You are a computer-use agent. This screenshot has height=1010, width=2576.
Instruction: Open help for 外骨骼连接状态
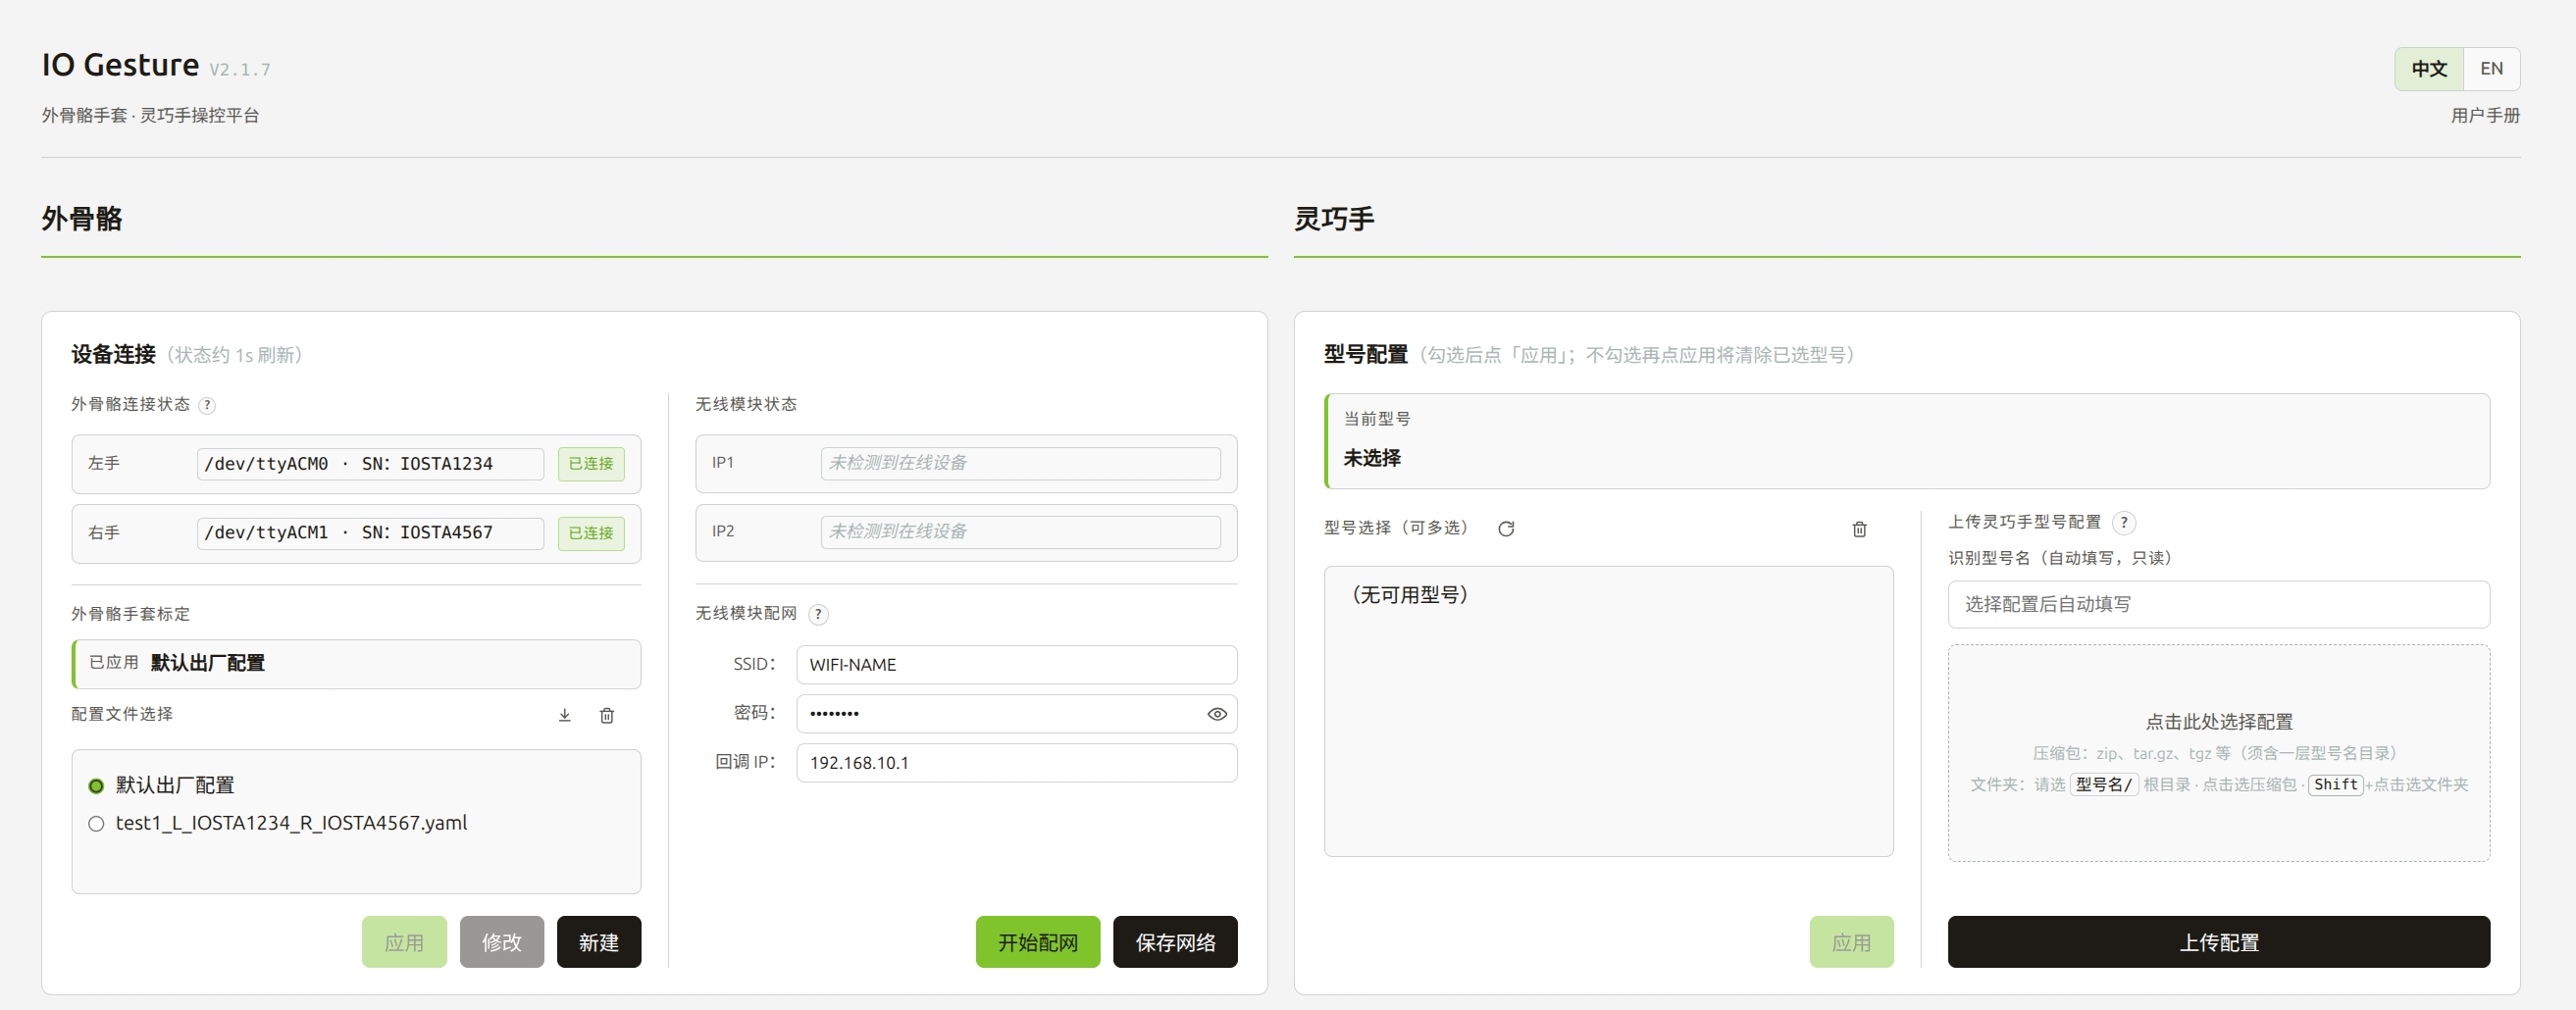pos(207,405)
